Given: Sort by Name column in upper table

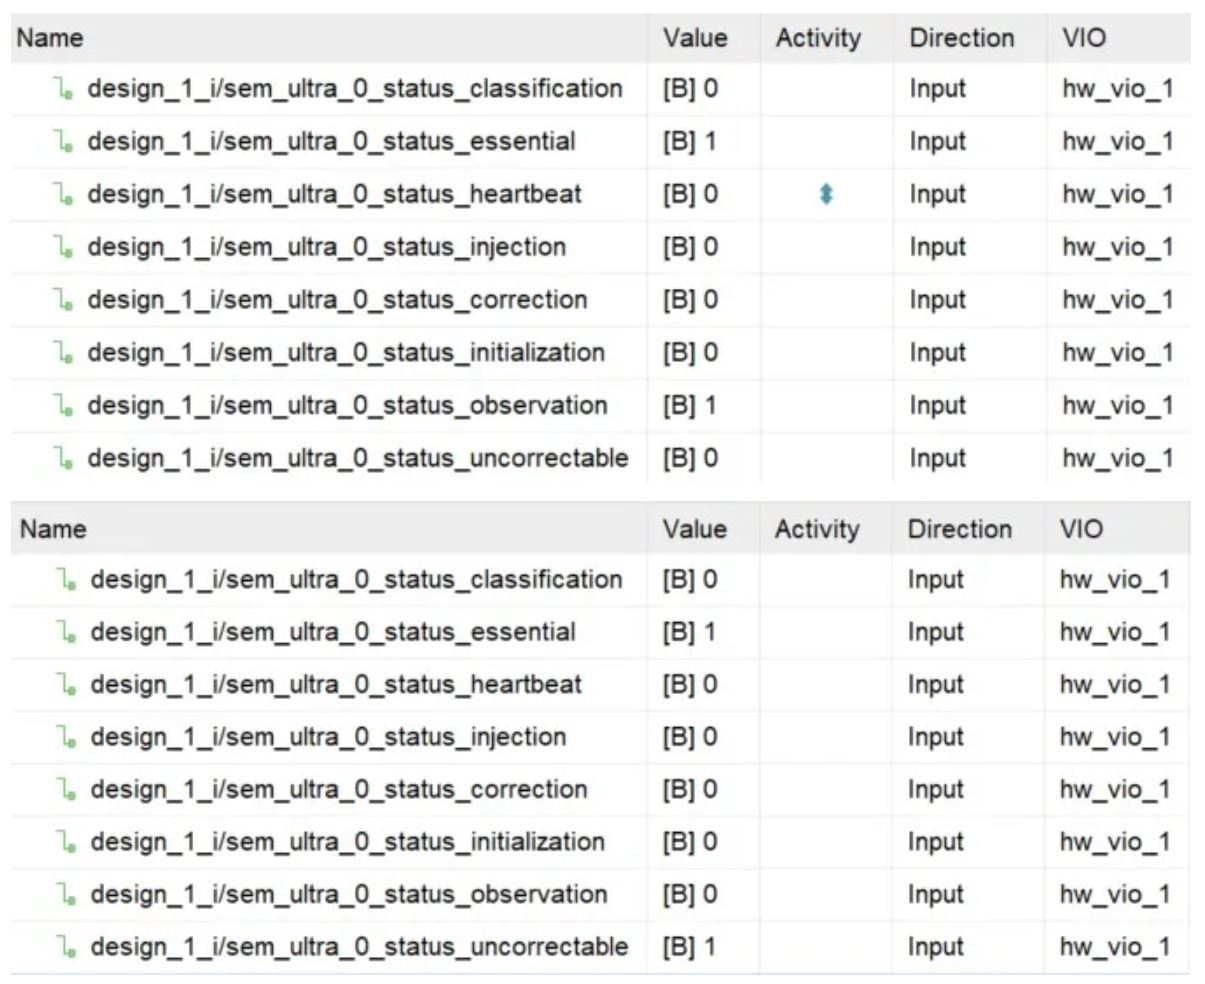Looking at the screenshot, I should [50, 38].
